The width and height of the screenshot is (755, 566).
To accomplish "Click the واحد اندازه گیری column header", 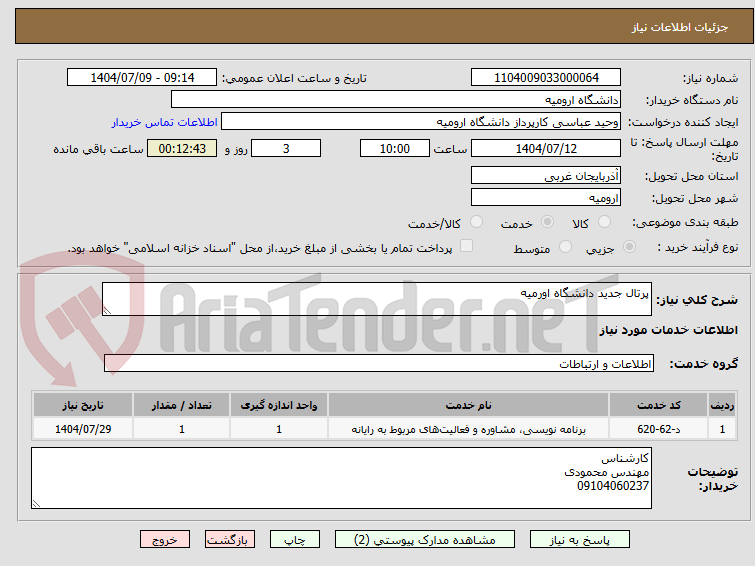I will (x=279, y=405).
